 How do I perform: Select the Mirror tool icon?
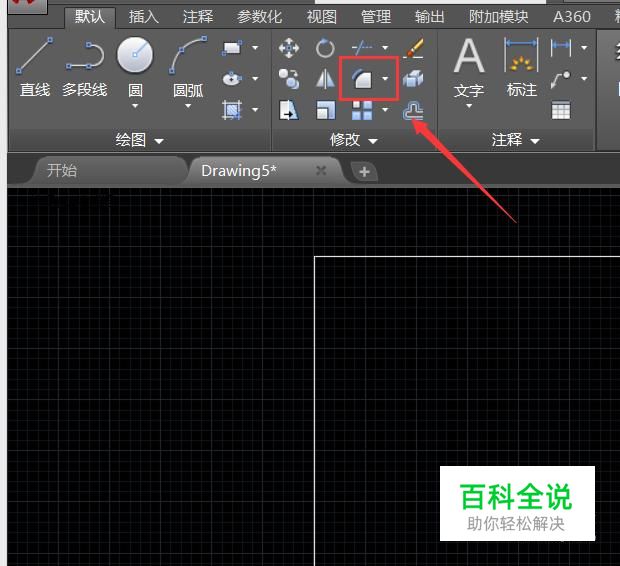pyautogui.click(x=325, y=79)
